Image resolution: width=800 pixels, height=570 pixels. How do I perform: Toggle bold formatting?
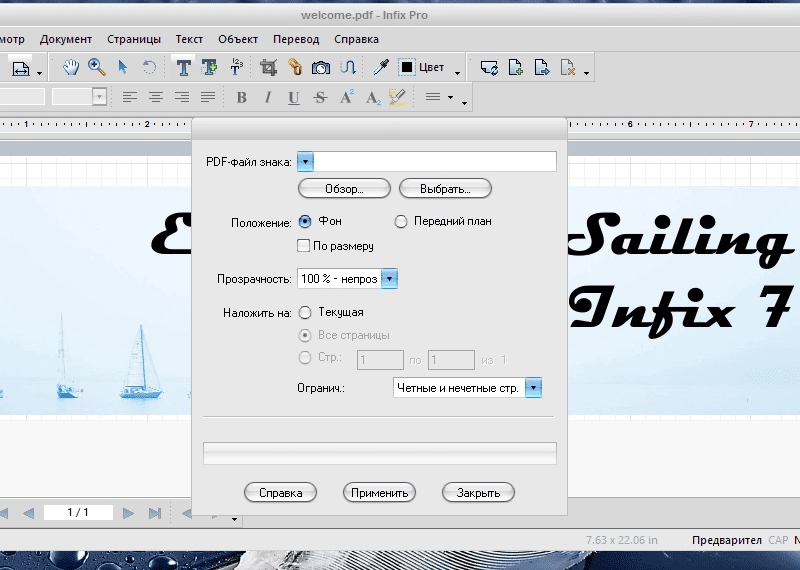click(242, 97)
